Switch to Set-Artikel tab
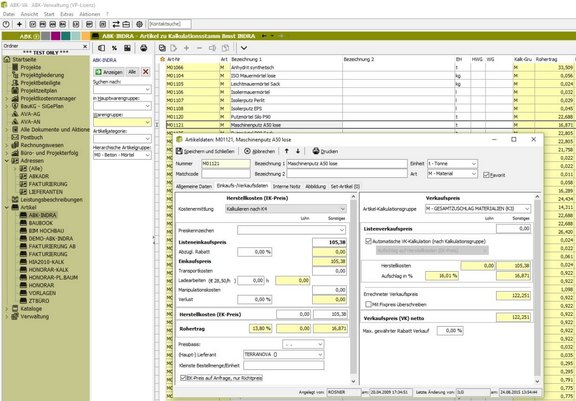 pos(345,186)
